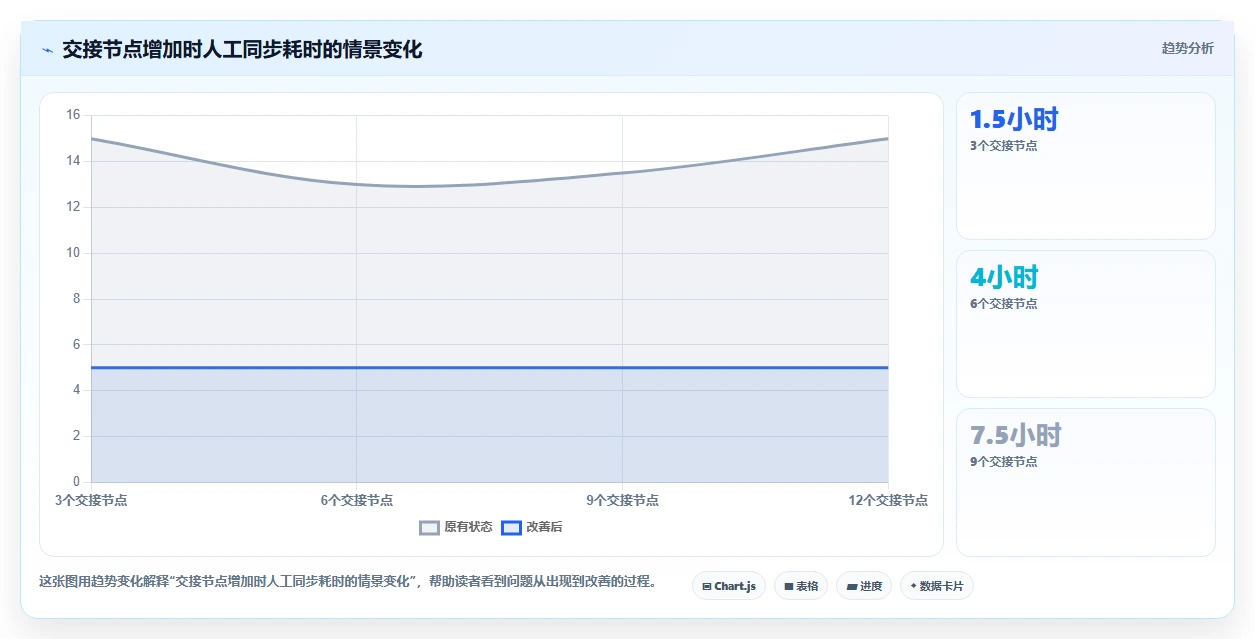Screen dimensions: 1255x639
Task: Open the 1.5小时 data card
Action: (x=1086, y=166)
